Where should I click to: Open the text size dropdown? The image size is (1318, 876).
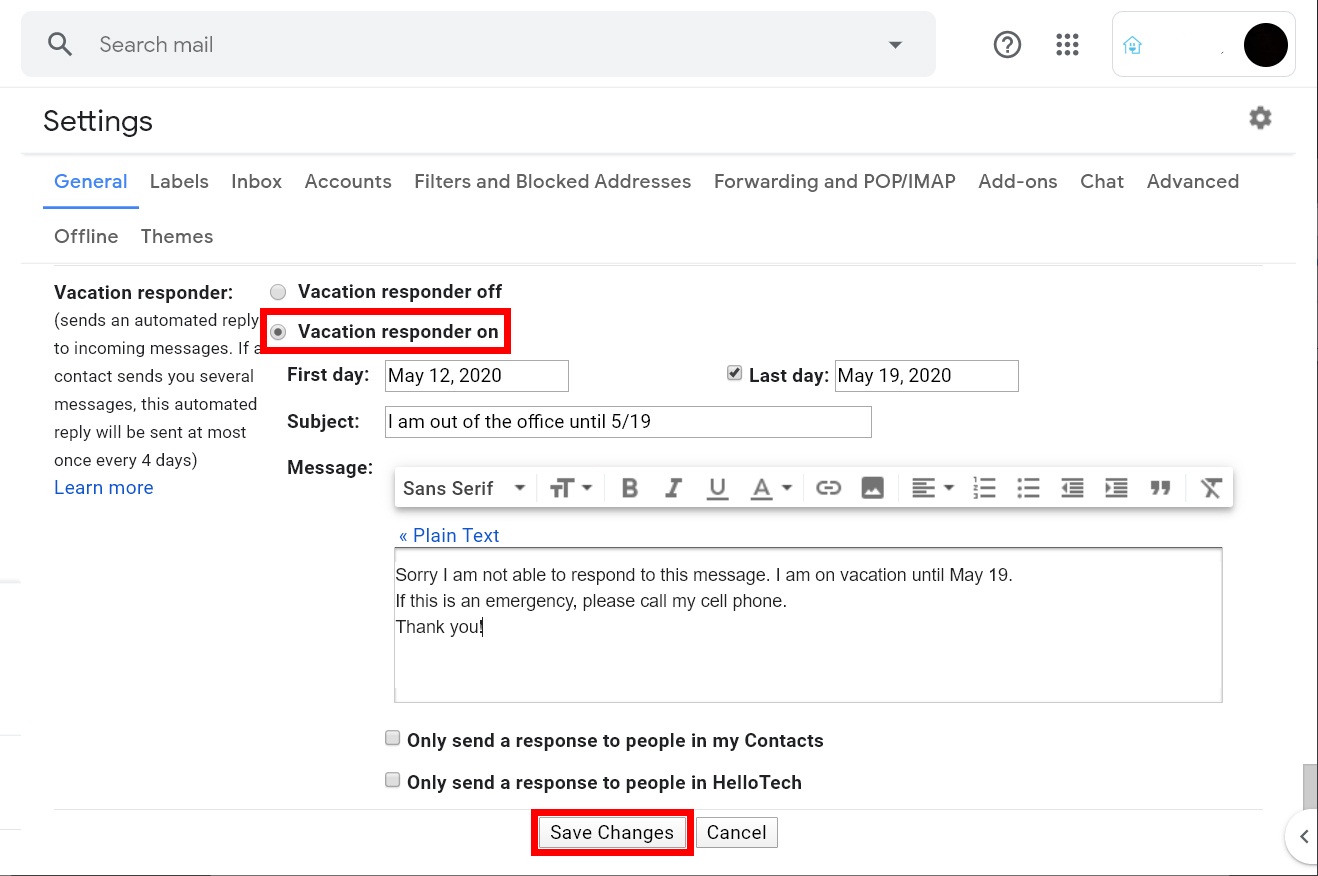click(x=571, y=488)
